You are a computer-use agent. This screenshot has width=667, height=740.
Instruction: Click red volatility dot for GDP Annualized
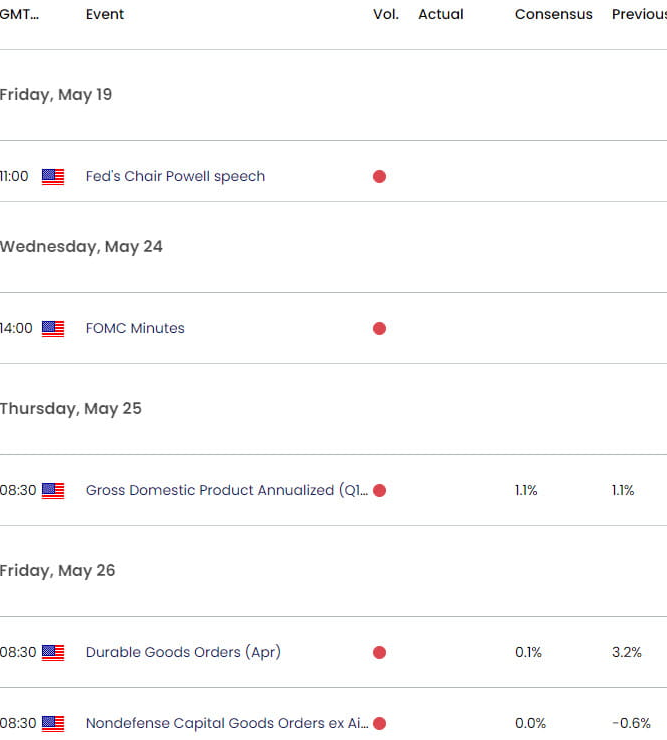coord(380,490)
